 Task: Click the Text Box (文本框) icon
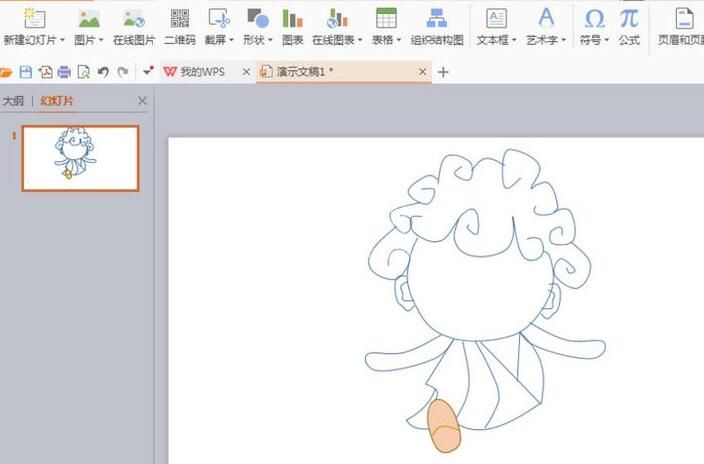point(496,18)
